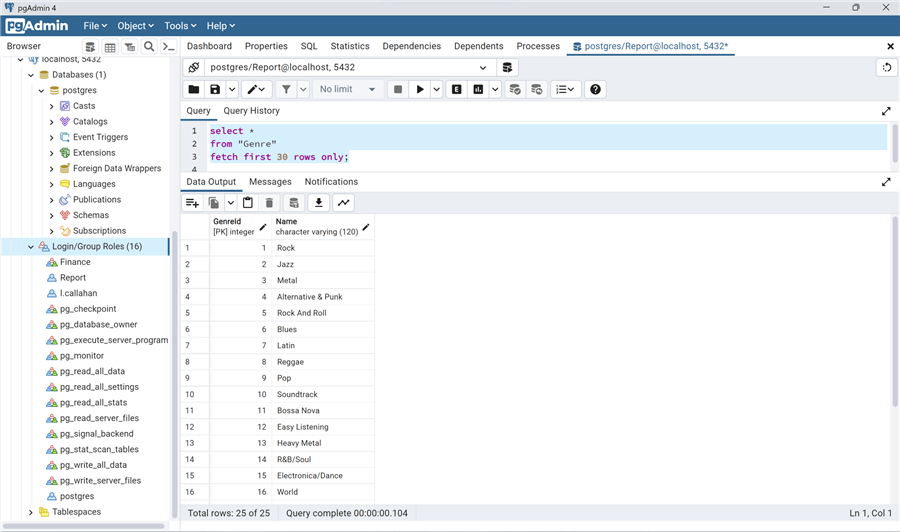900x532 pixels.
Task: Open the Object menu
Action: [135, 26]
